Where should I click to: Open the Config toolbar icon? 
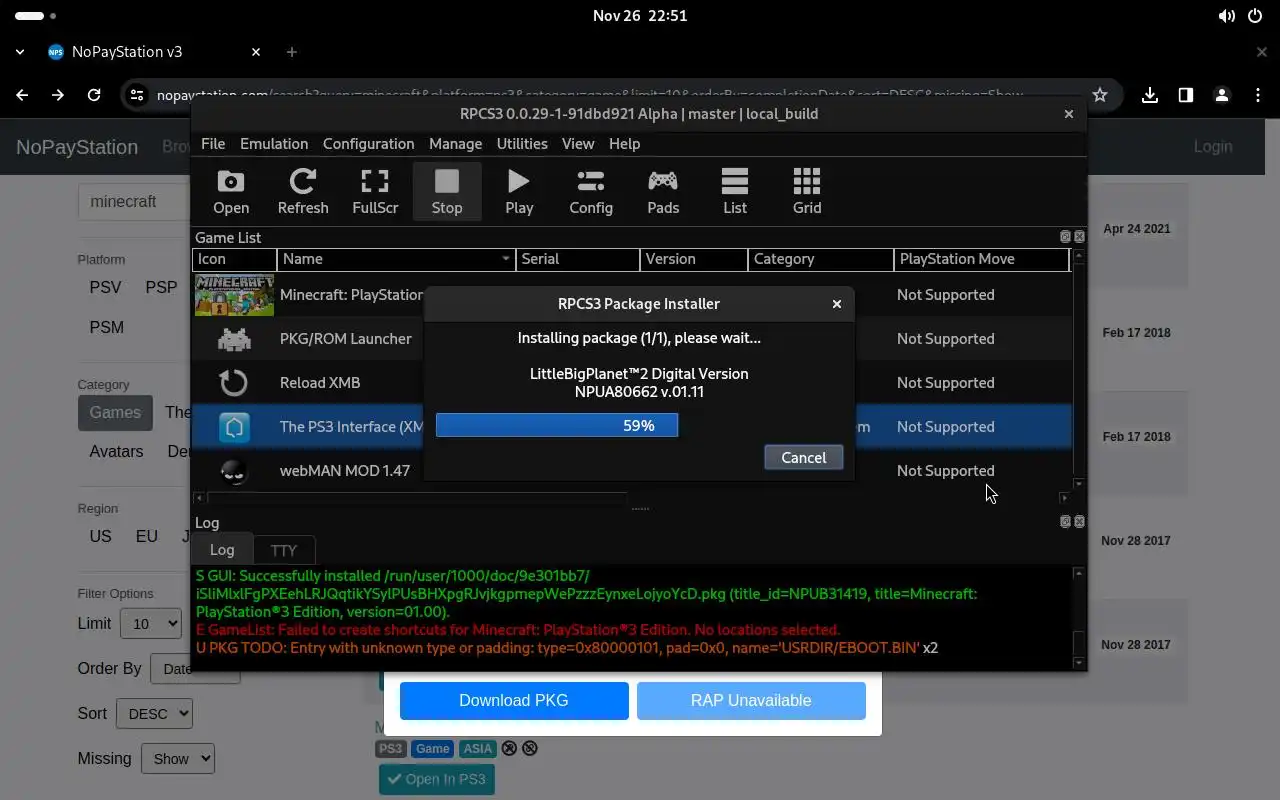591,191
